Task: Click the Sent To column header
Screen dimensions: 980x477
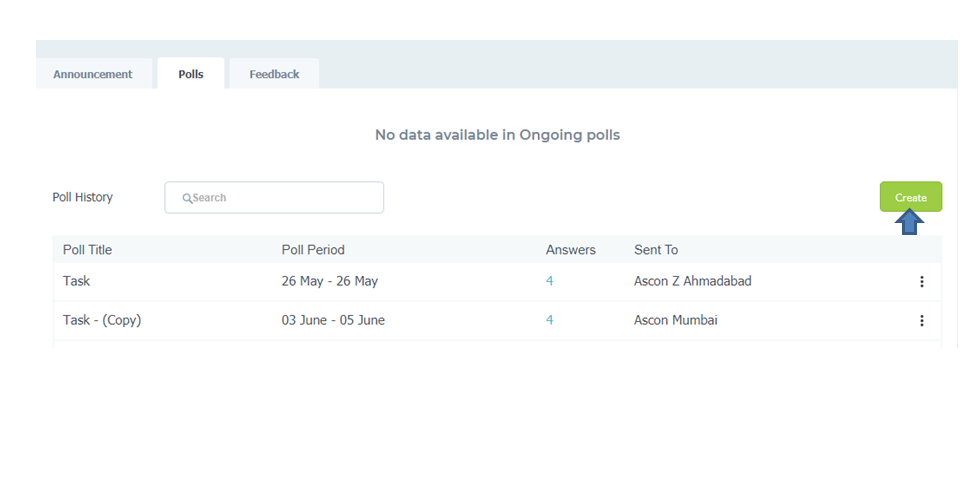Action: [x=656, y=250]
